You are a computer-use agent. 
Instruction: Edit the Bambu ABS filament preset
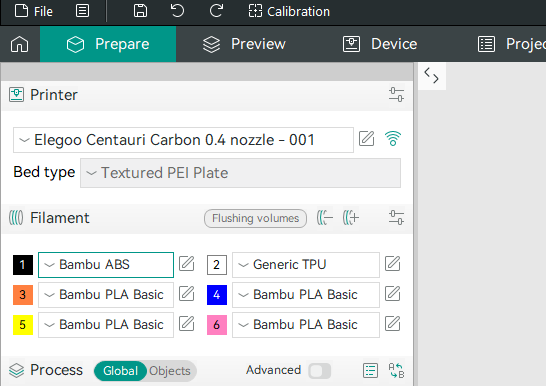click(187, 263)
